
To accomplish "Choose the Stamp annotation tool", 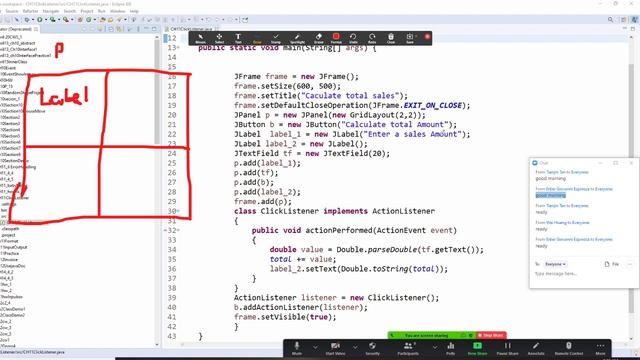I will click(x=276, y=38).
